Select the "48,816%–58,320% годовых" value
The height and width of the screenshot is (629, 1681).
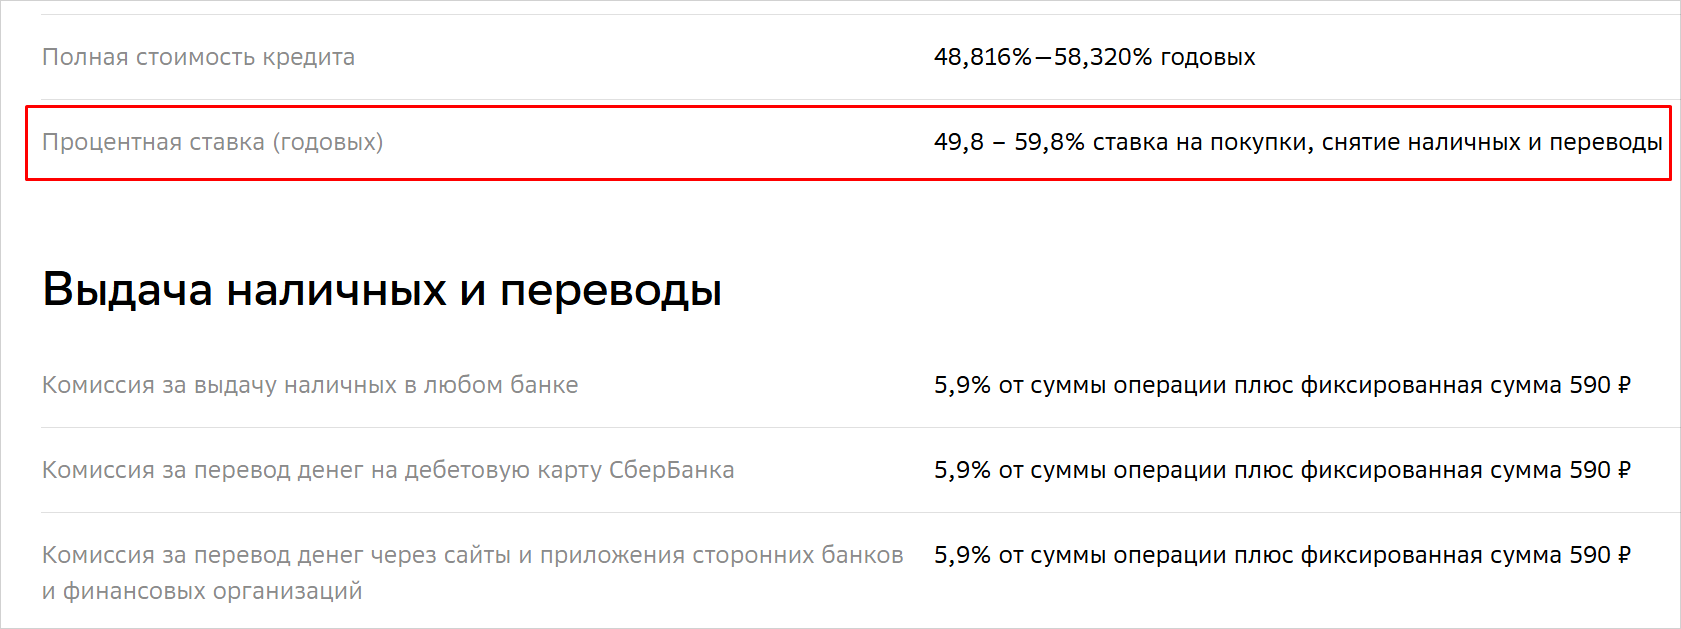pyautogui.click(x=1094, y=57)
